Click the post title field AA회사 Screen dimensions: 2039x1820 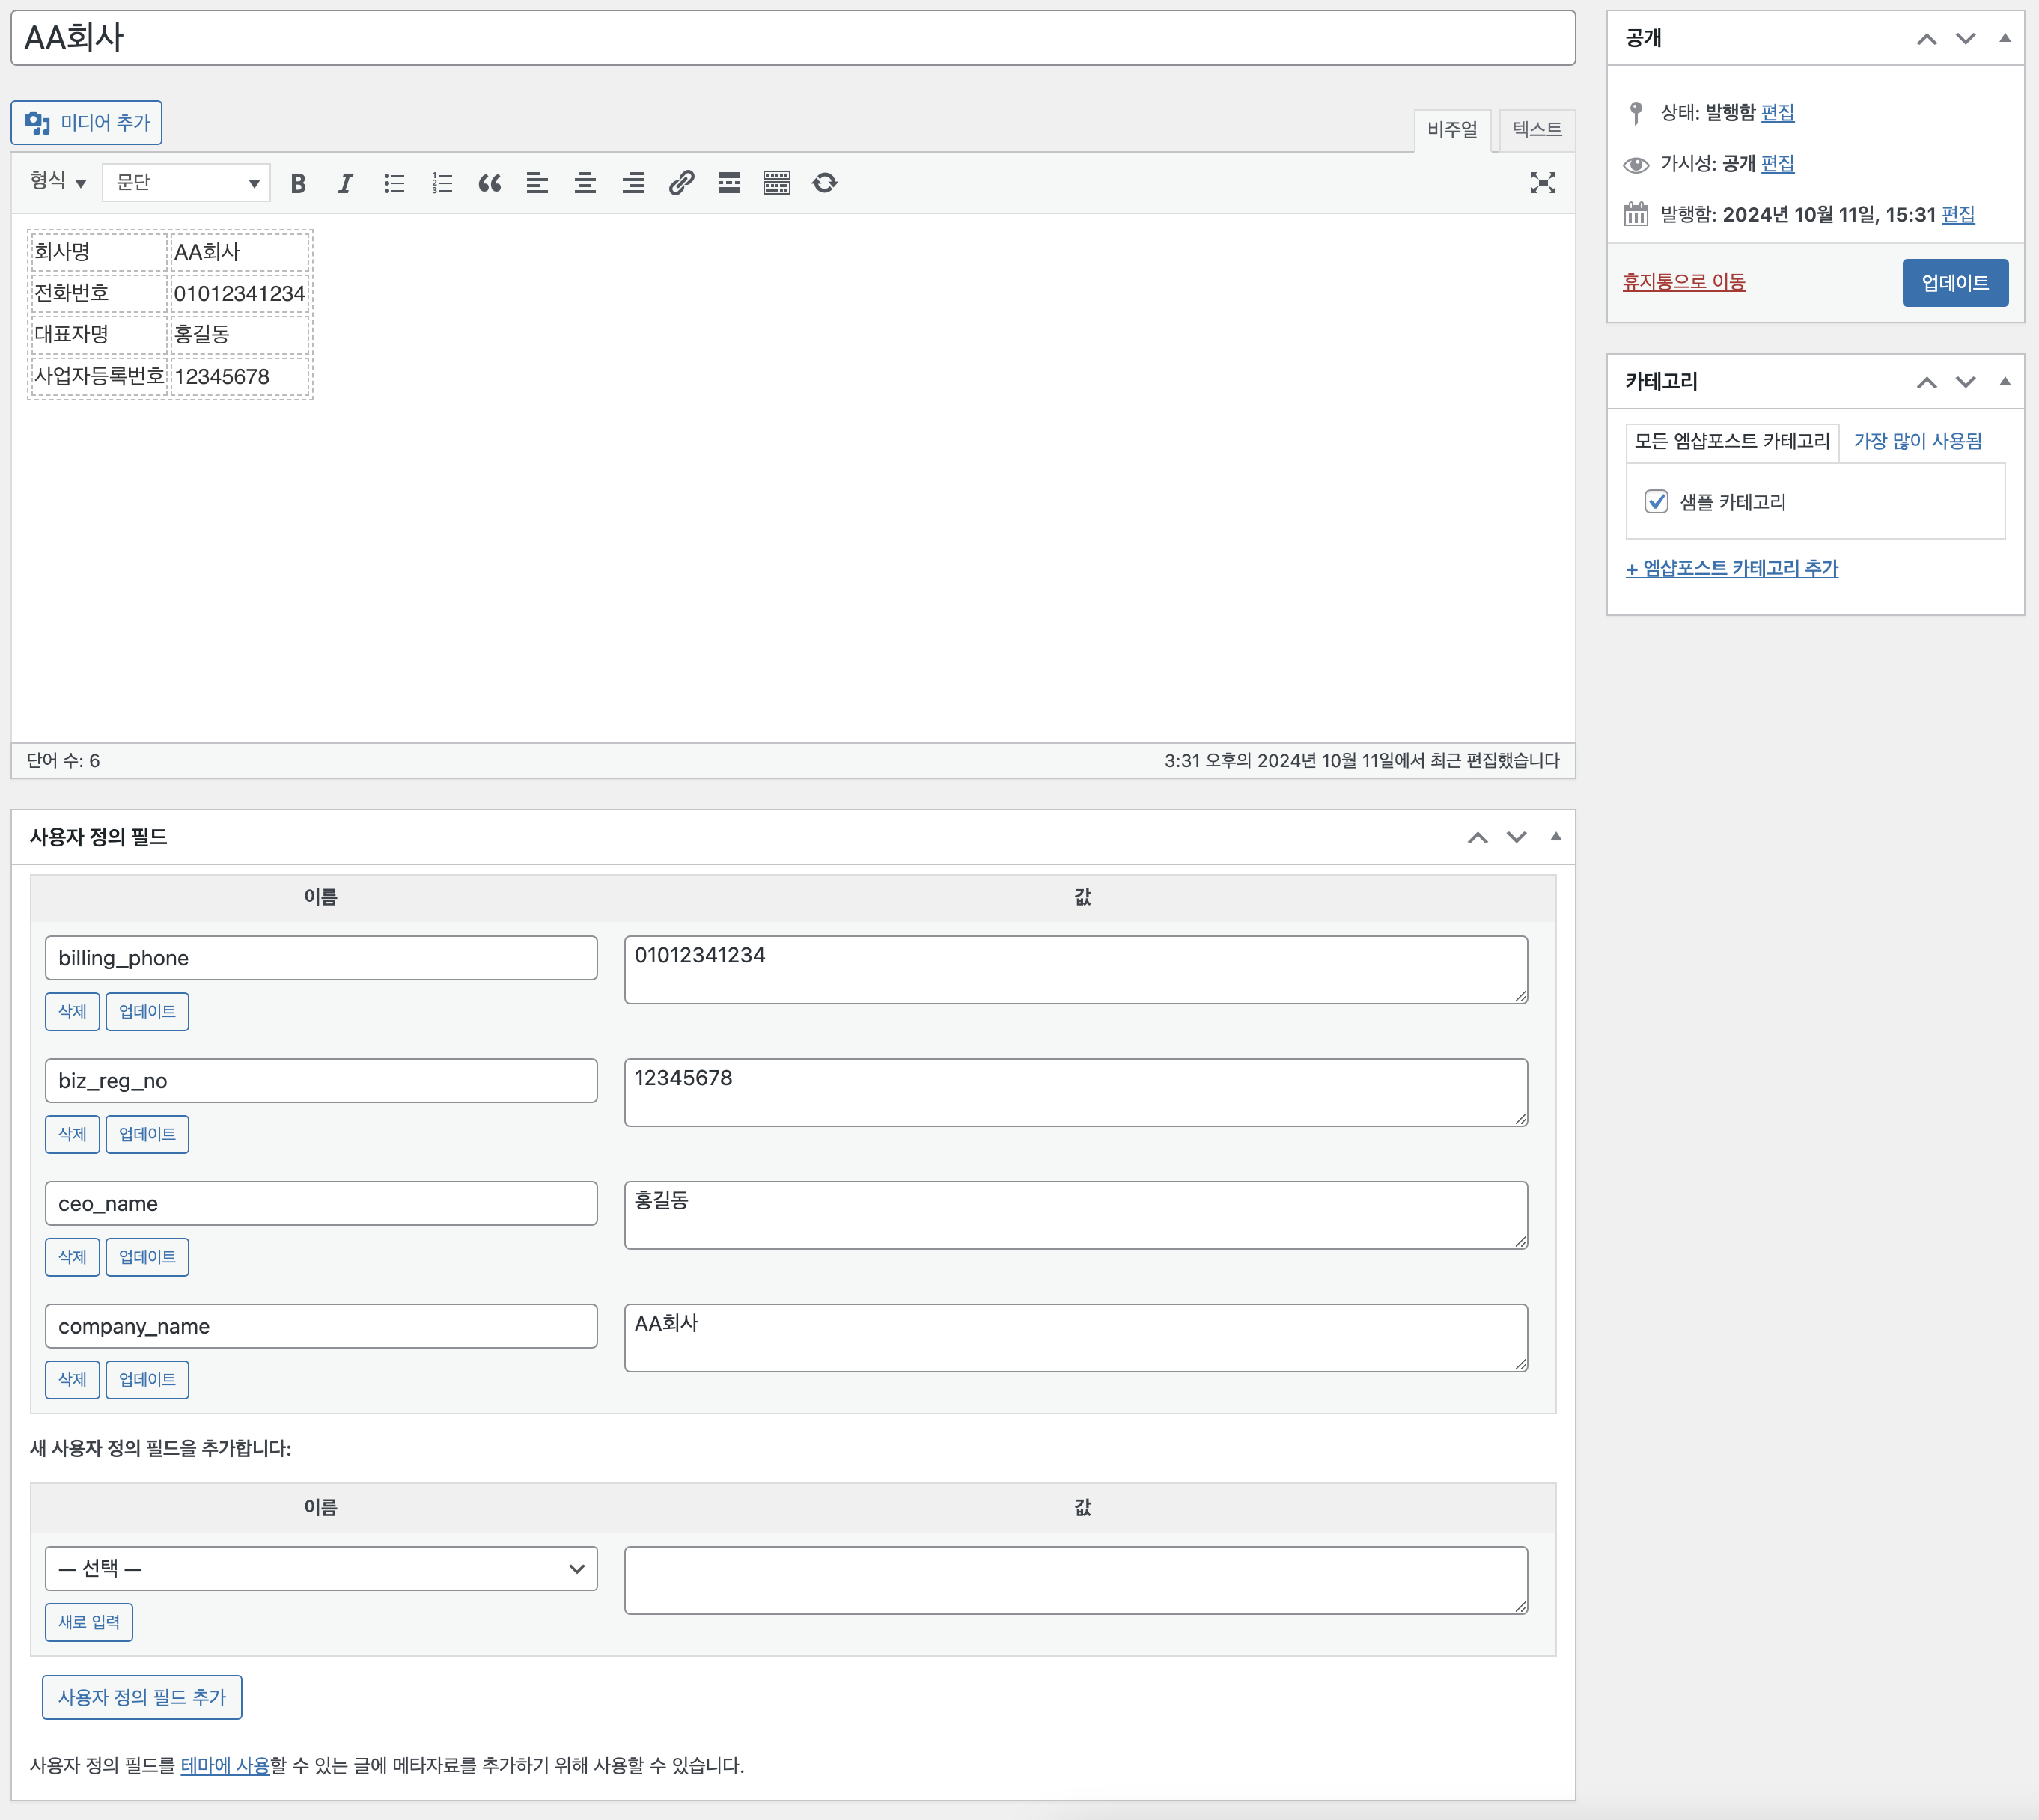pos(793,38)
